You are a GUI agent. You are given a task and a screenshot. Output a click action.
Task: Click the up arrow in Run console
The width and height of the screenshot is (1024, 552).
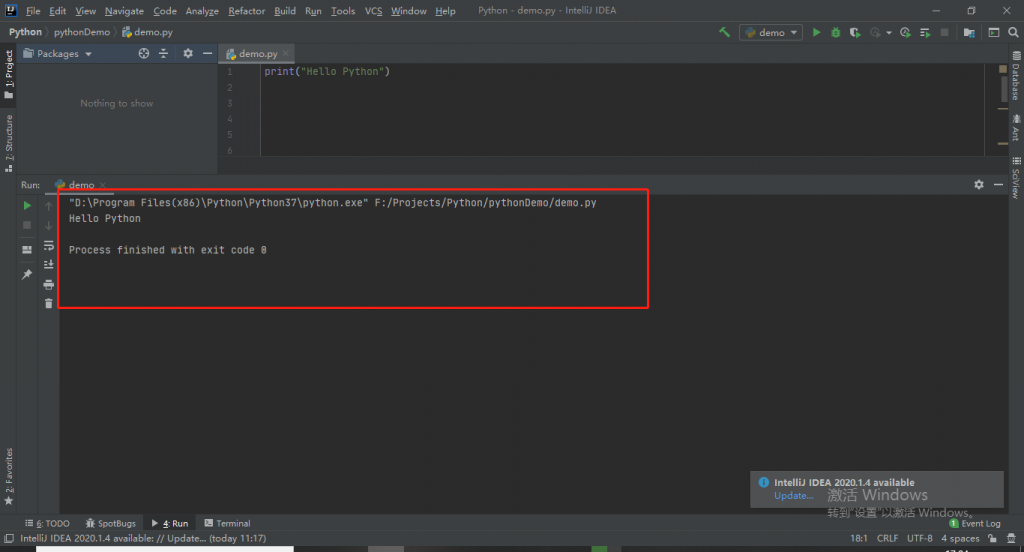tap(48, 205)
